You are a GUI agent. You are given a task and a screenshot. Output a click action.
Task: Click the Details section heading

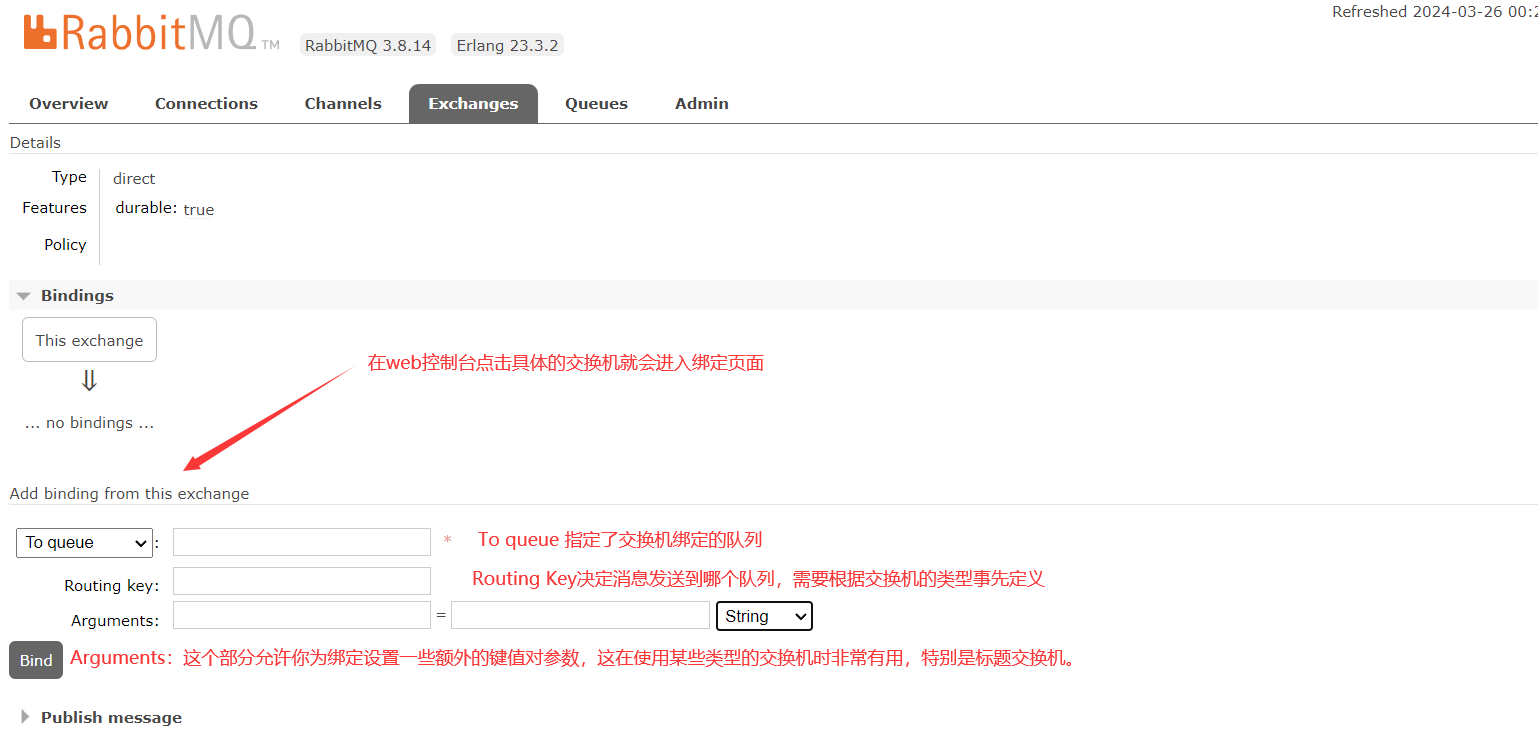coord(35,143)
